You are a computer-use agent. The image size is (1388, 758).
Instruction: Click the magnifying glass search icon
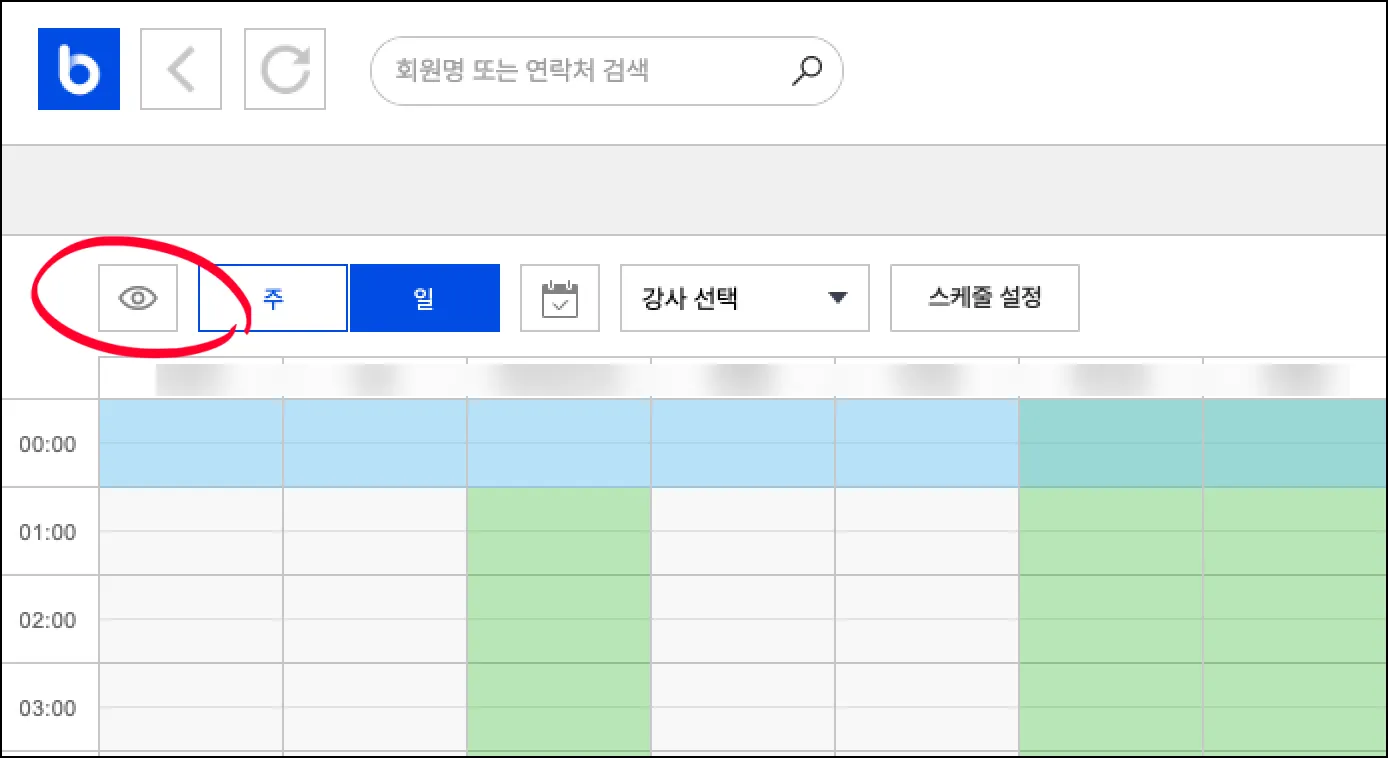[806, 70]
